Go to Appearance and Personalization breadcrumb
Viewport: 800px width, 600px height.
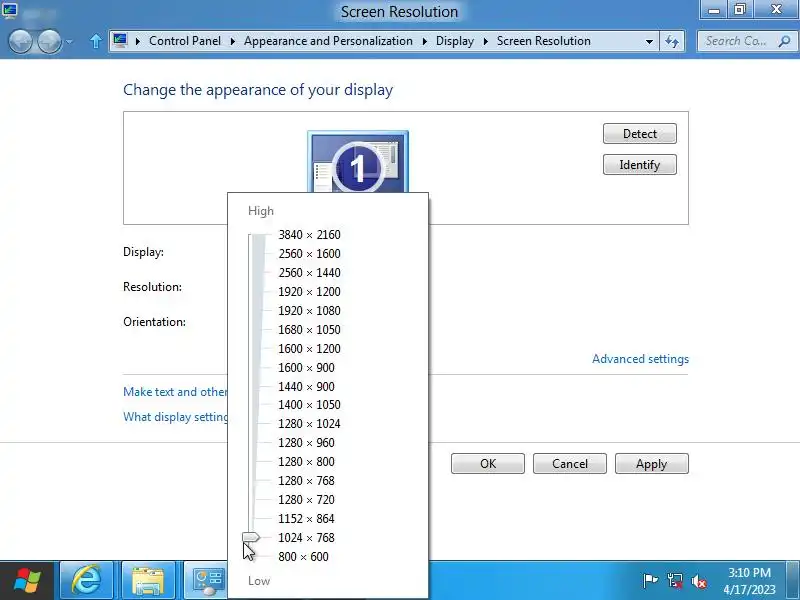point(328,41)
